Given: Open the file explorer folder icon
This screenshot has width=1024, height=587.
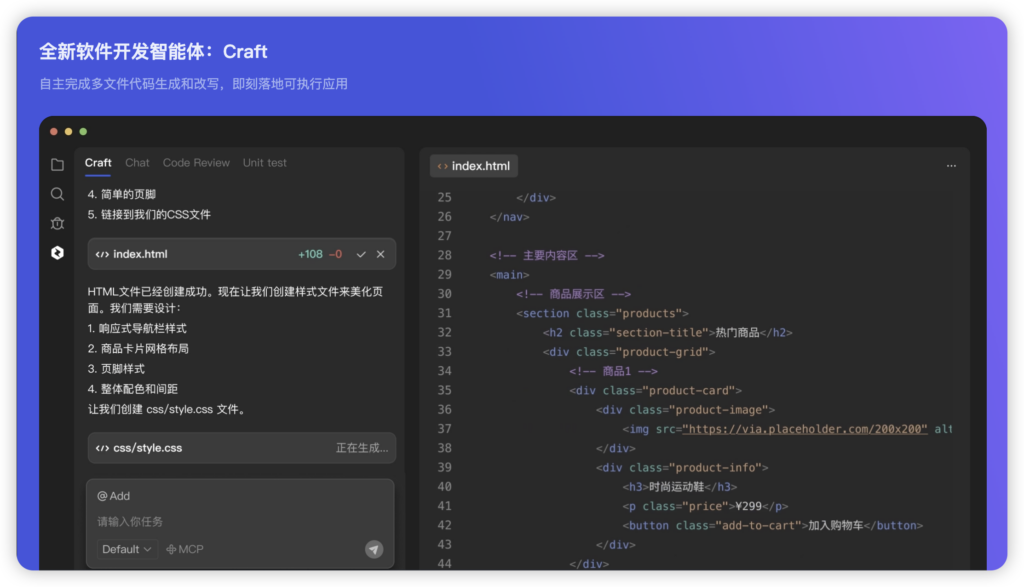Looking at the screenshot, I should point(57,165).
